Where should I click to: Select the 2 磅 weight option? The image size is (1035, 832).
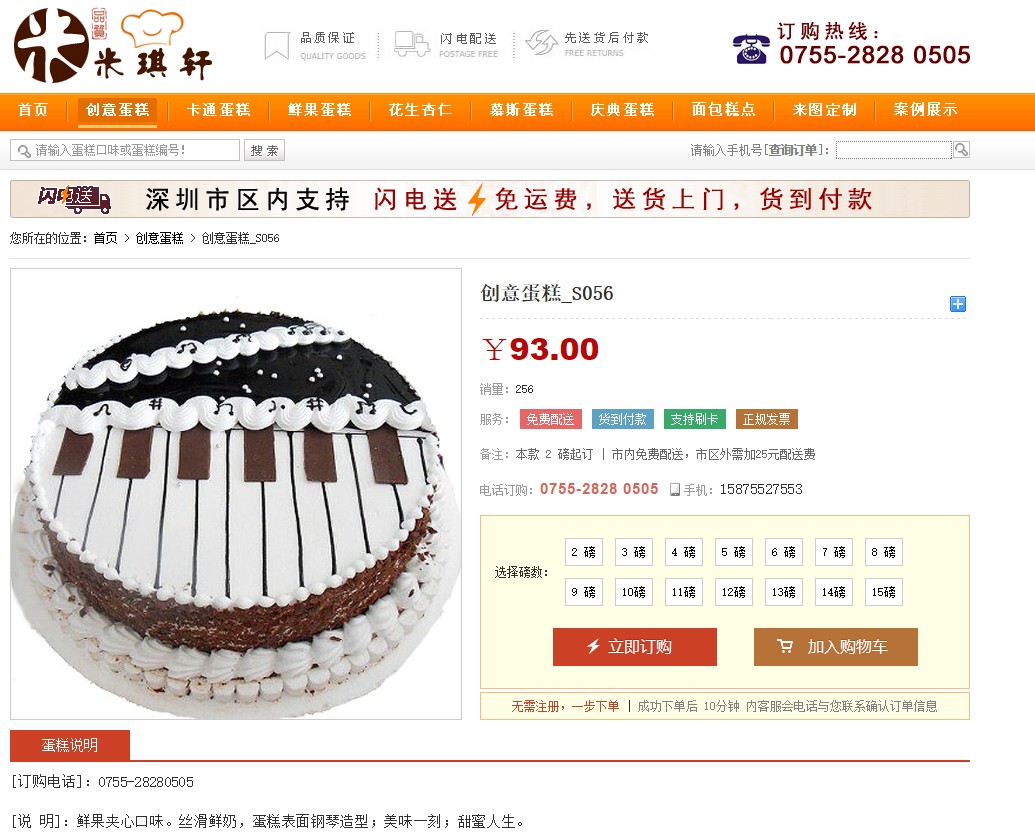(x=584, y=552)
